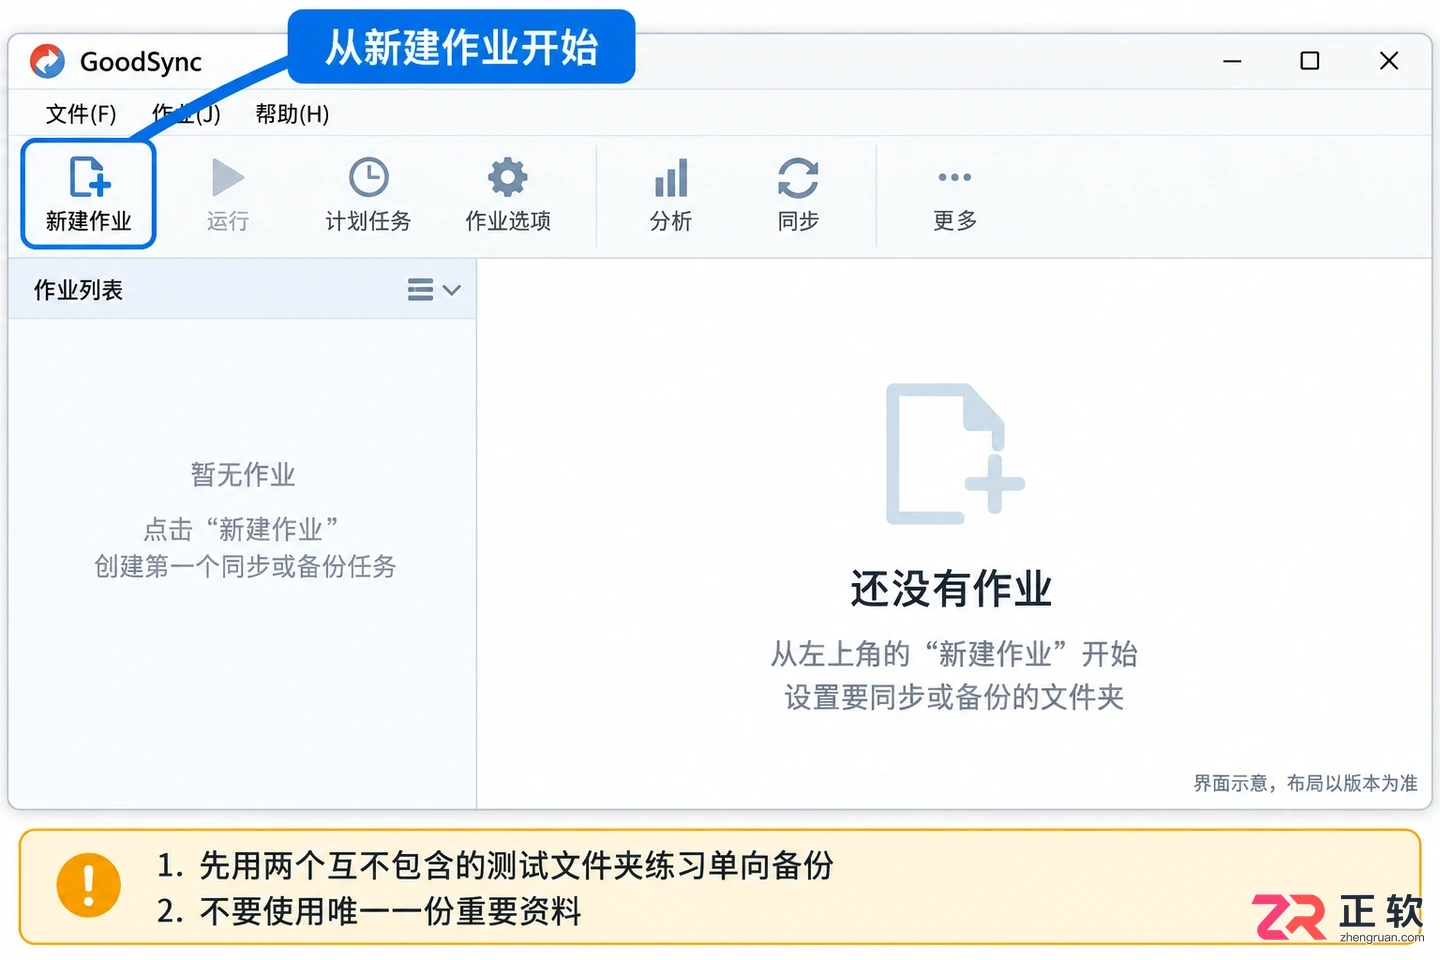Click the GoodSync logo in title bar

tap(47, 61)
